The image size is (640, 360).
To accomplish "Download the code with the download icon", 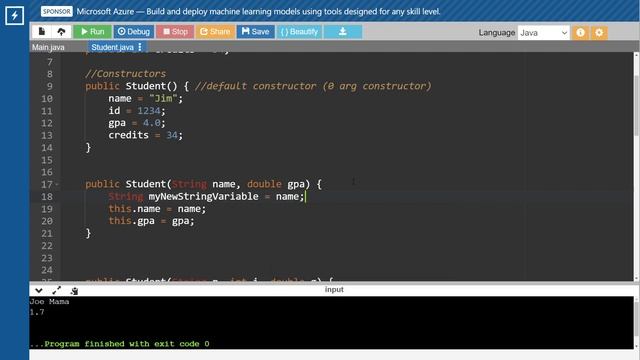I will [x=343, y=31].
